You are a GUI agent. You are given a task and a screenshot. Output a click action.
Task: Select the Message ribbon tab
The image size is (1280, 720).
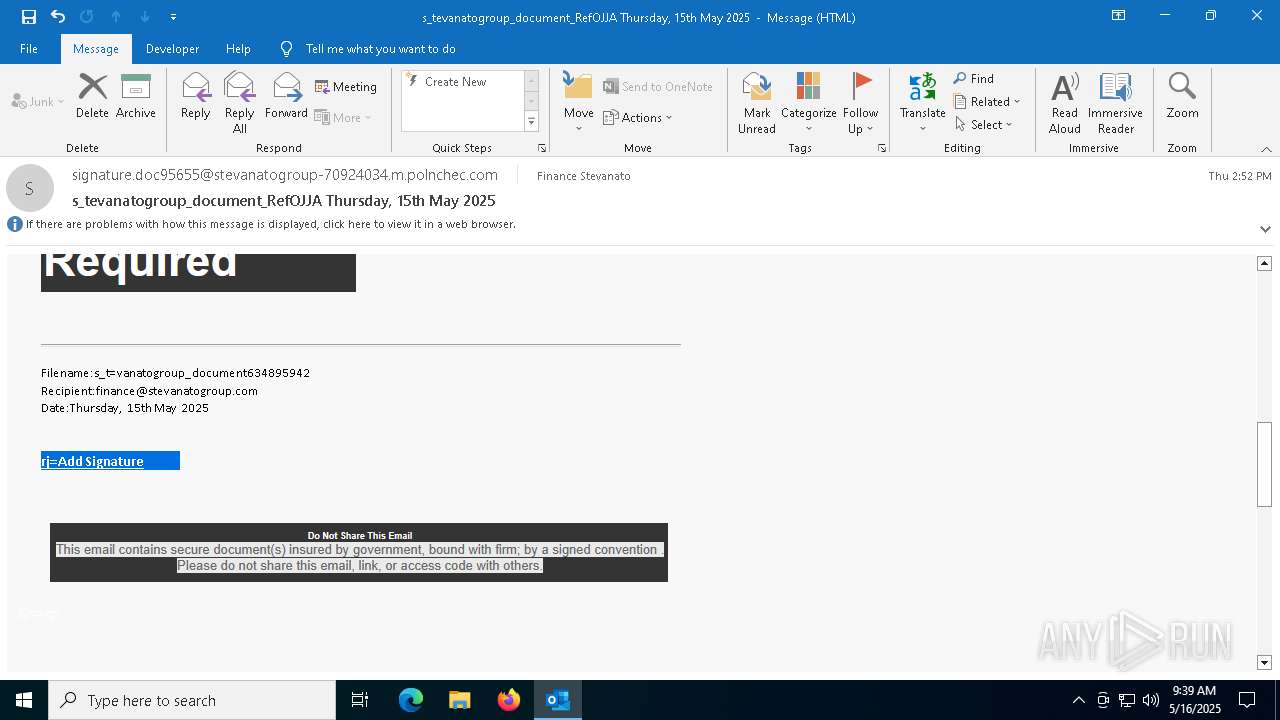96,48
